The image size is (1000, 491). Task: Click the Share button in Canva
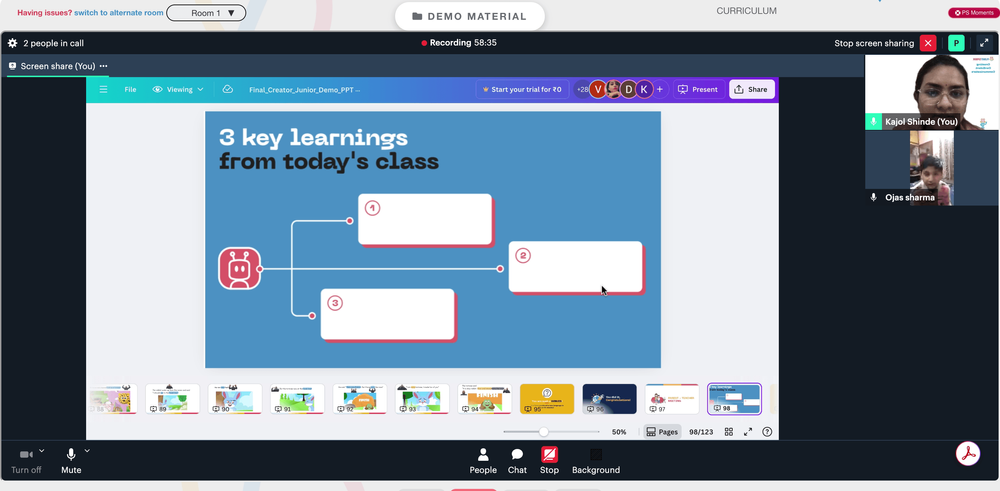coord(752,89)
